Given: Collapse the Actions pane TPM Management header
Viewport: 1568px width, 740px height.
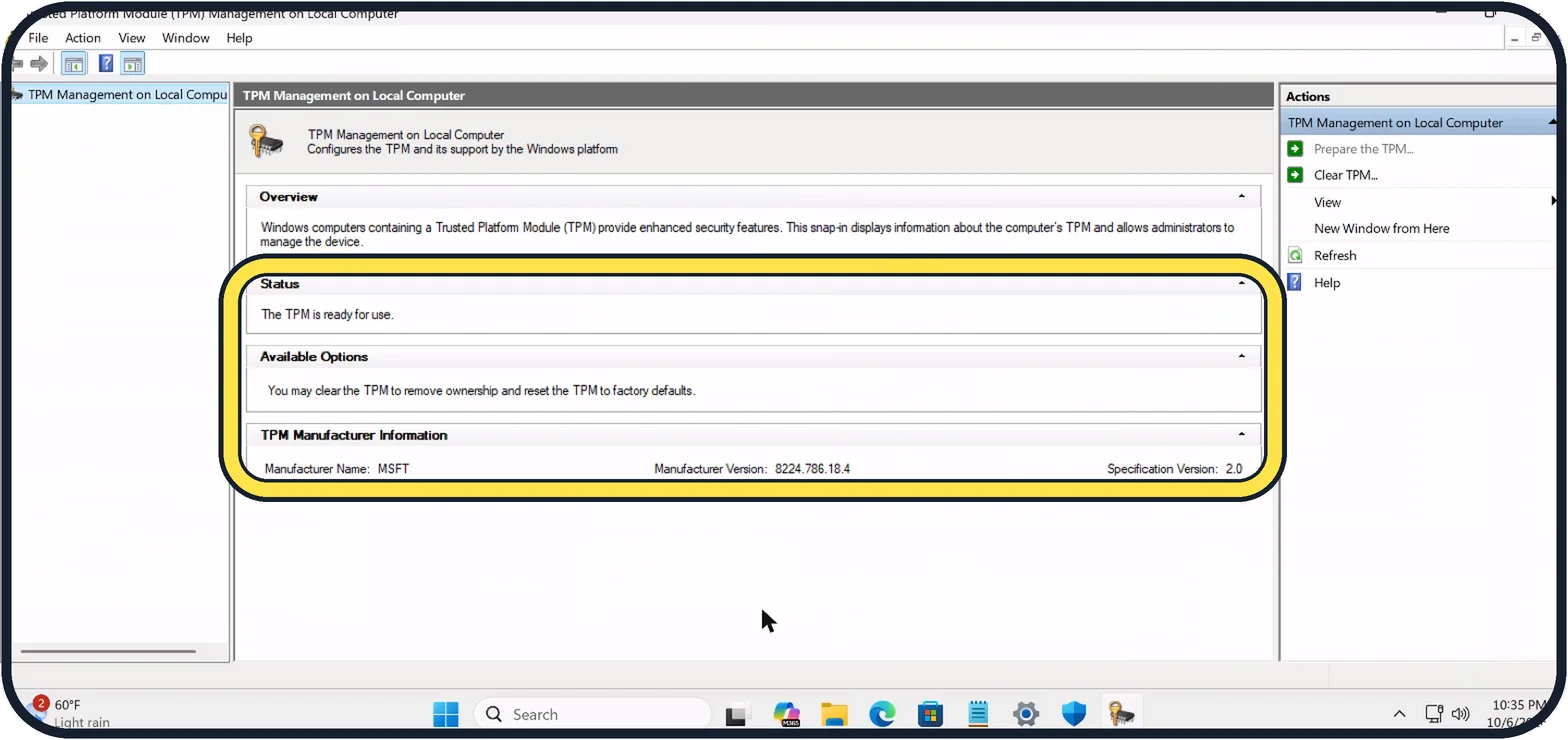Looking at the screenshot, I should pyautogui.click(x=1554, y=122).
